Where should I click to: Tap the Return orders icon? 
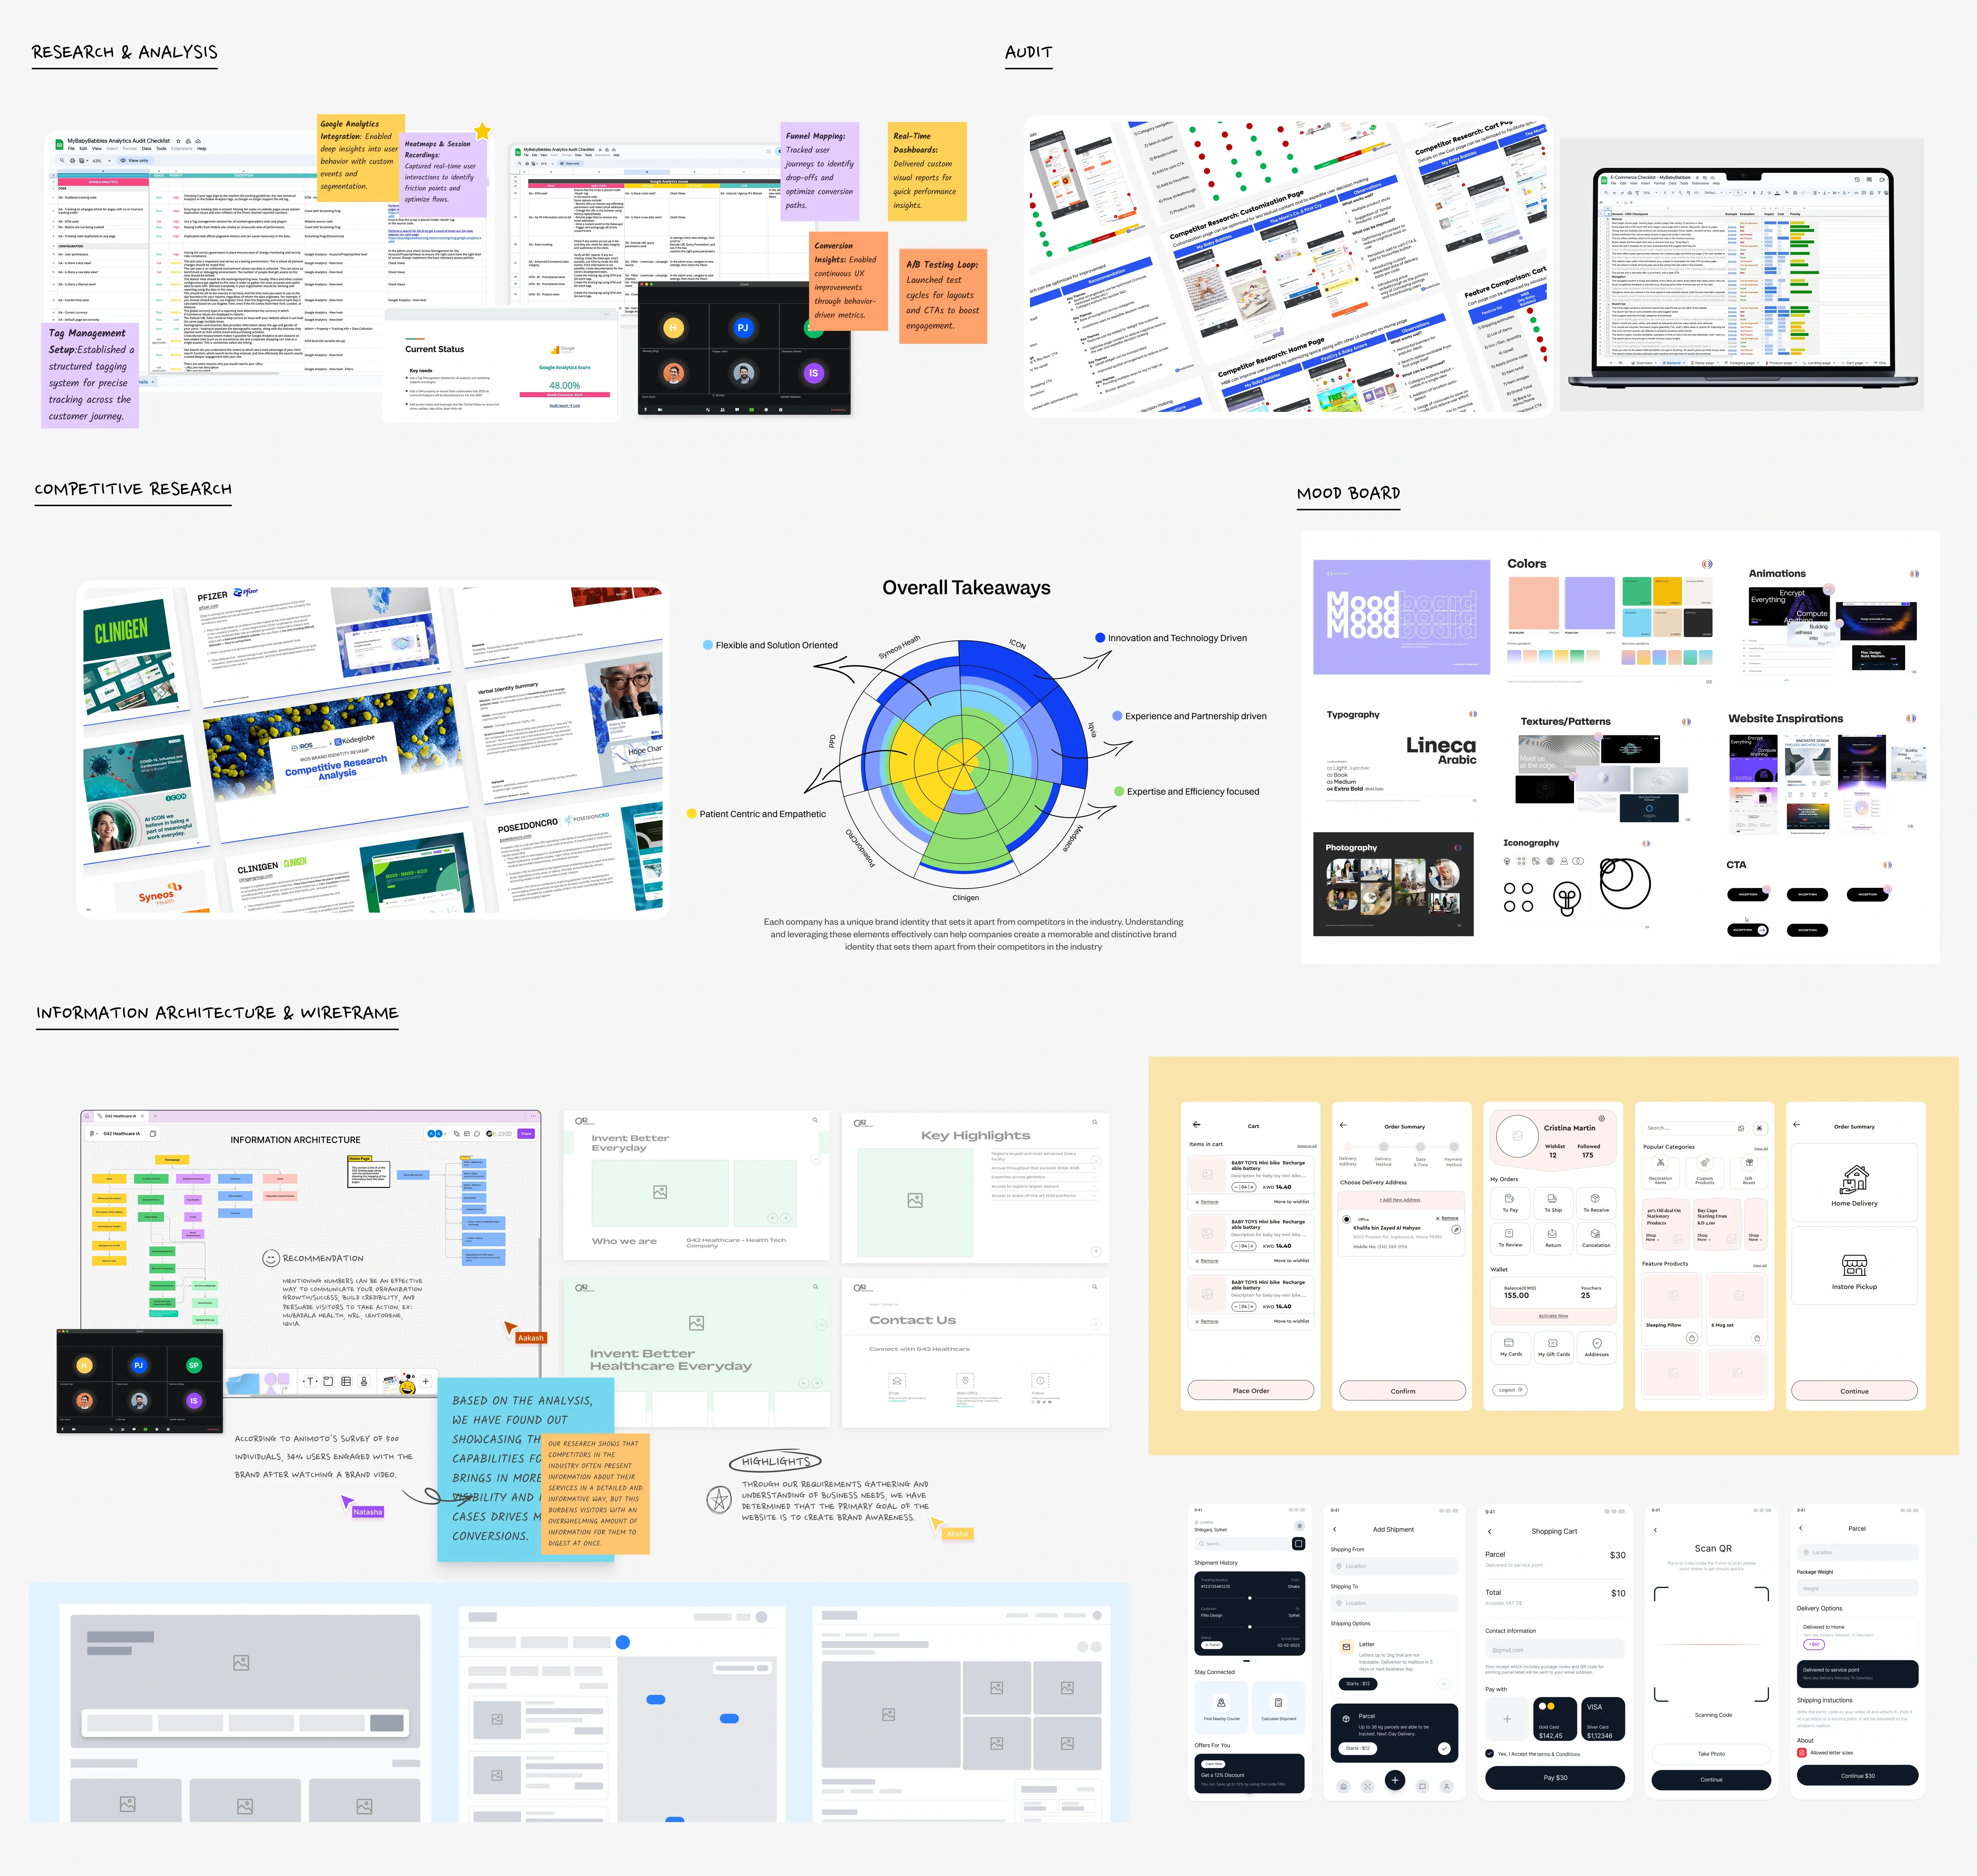(x=1552, y=1233)
